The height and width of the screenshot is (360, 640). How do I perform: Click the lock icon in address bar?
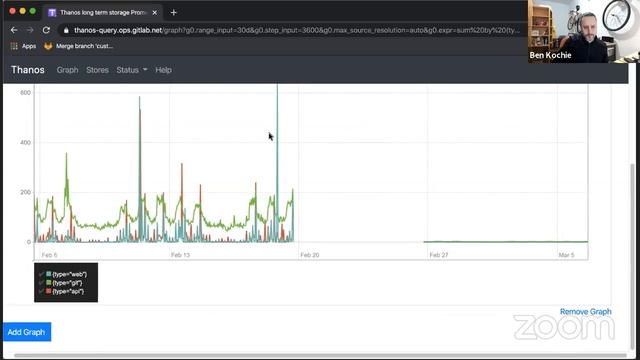pos(66,30)
